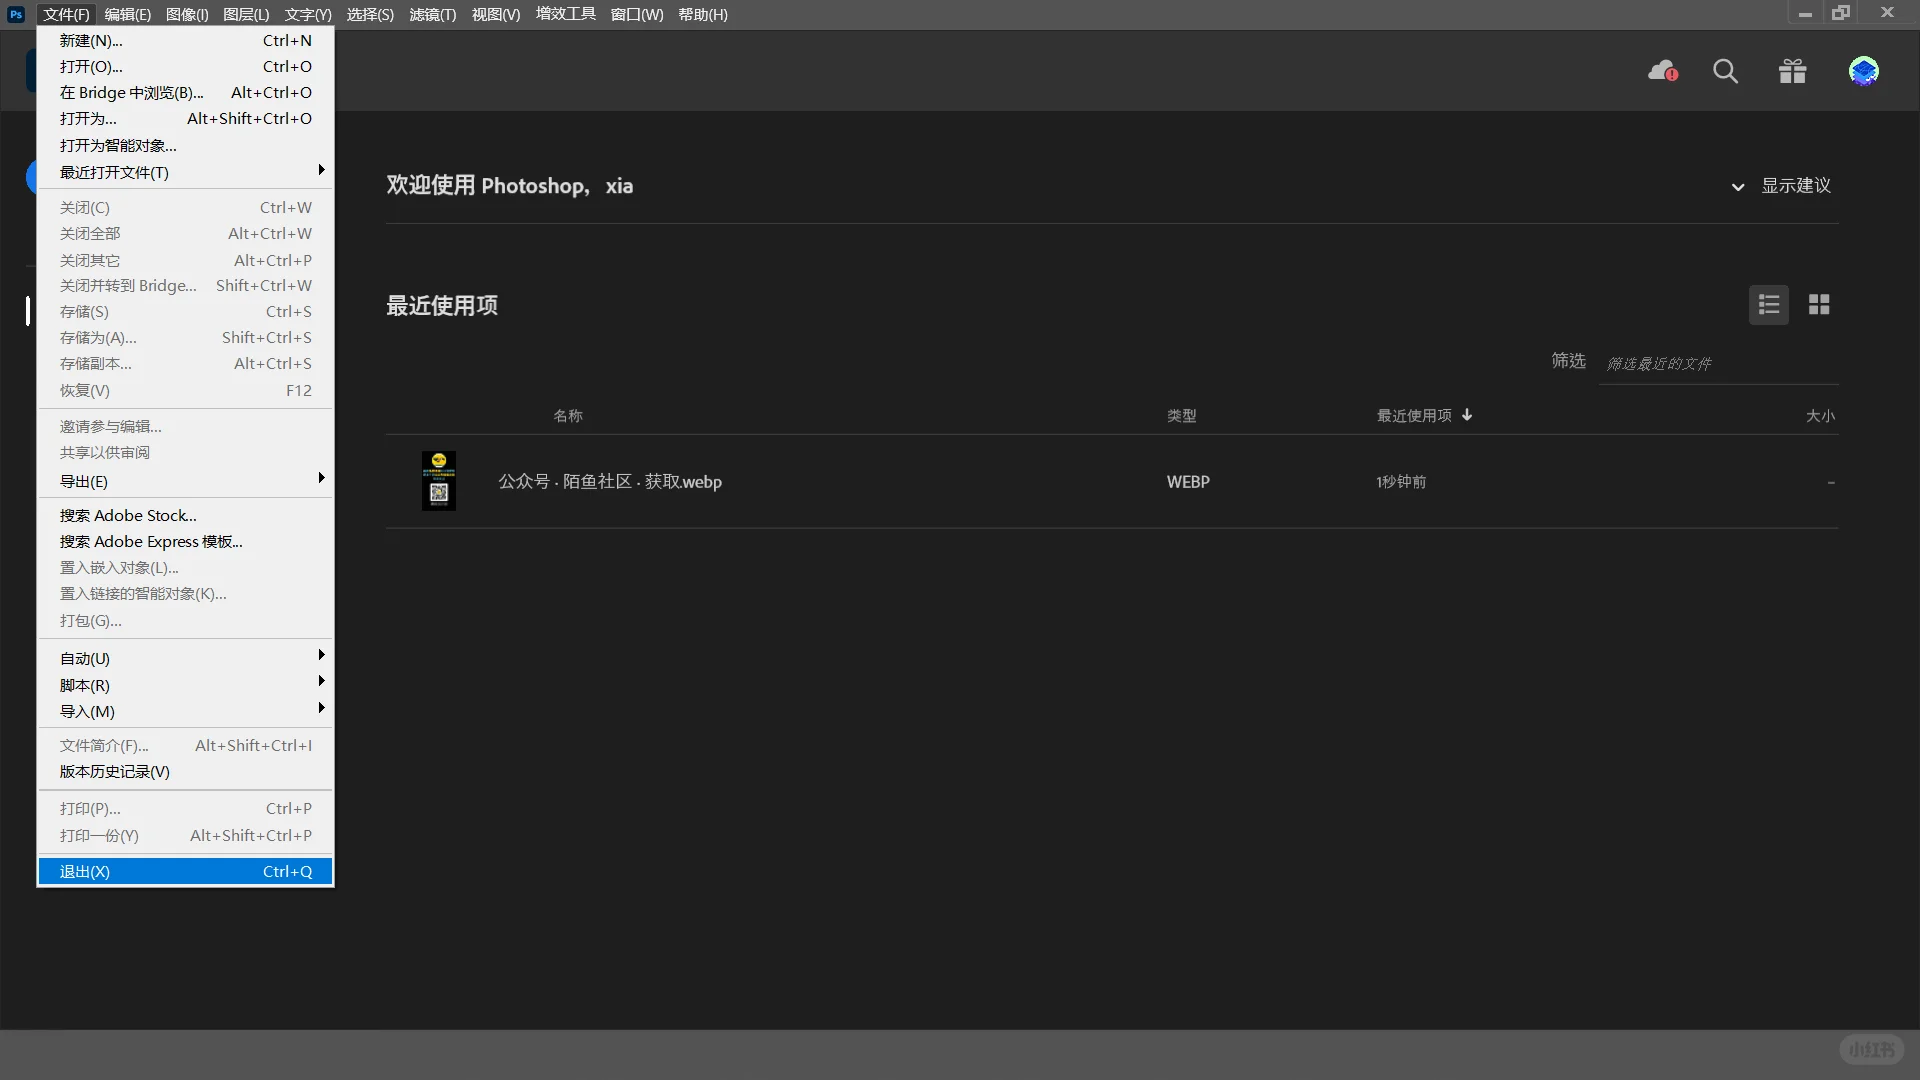
Task: Open the 滤镜(T) menu
Action: click(432, 14)
